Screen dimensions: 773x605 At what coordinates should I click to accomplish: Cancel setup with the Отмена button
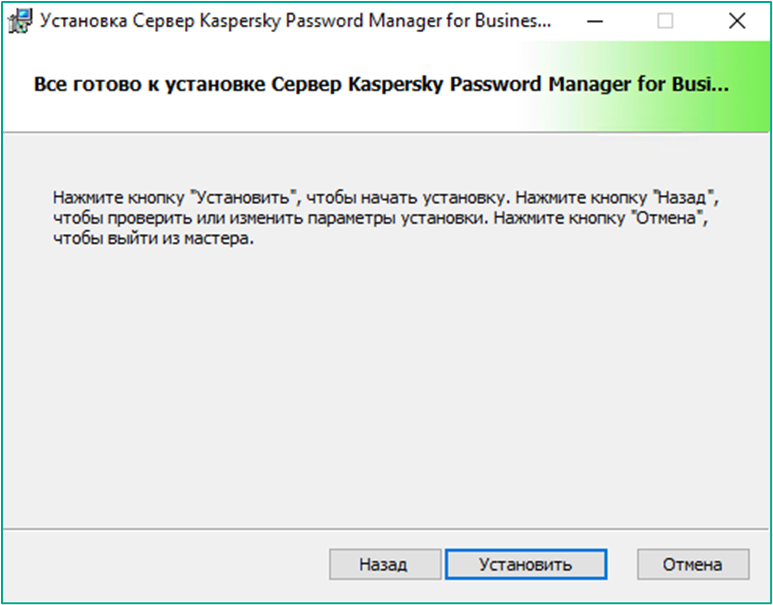click(693, 564)
